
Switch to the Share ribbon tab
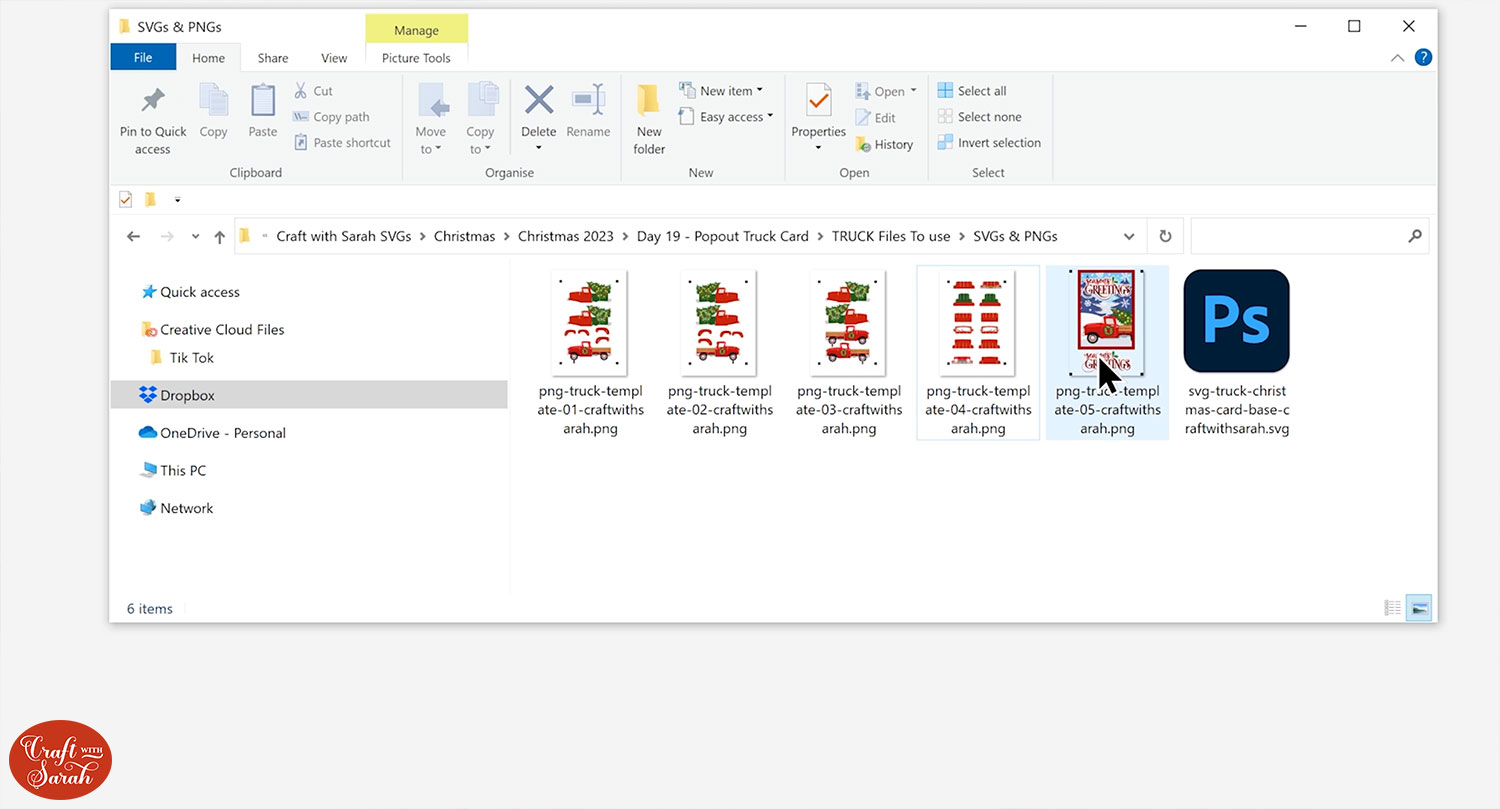[273, 58]
